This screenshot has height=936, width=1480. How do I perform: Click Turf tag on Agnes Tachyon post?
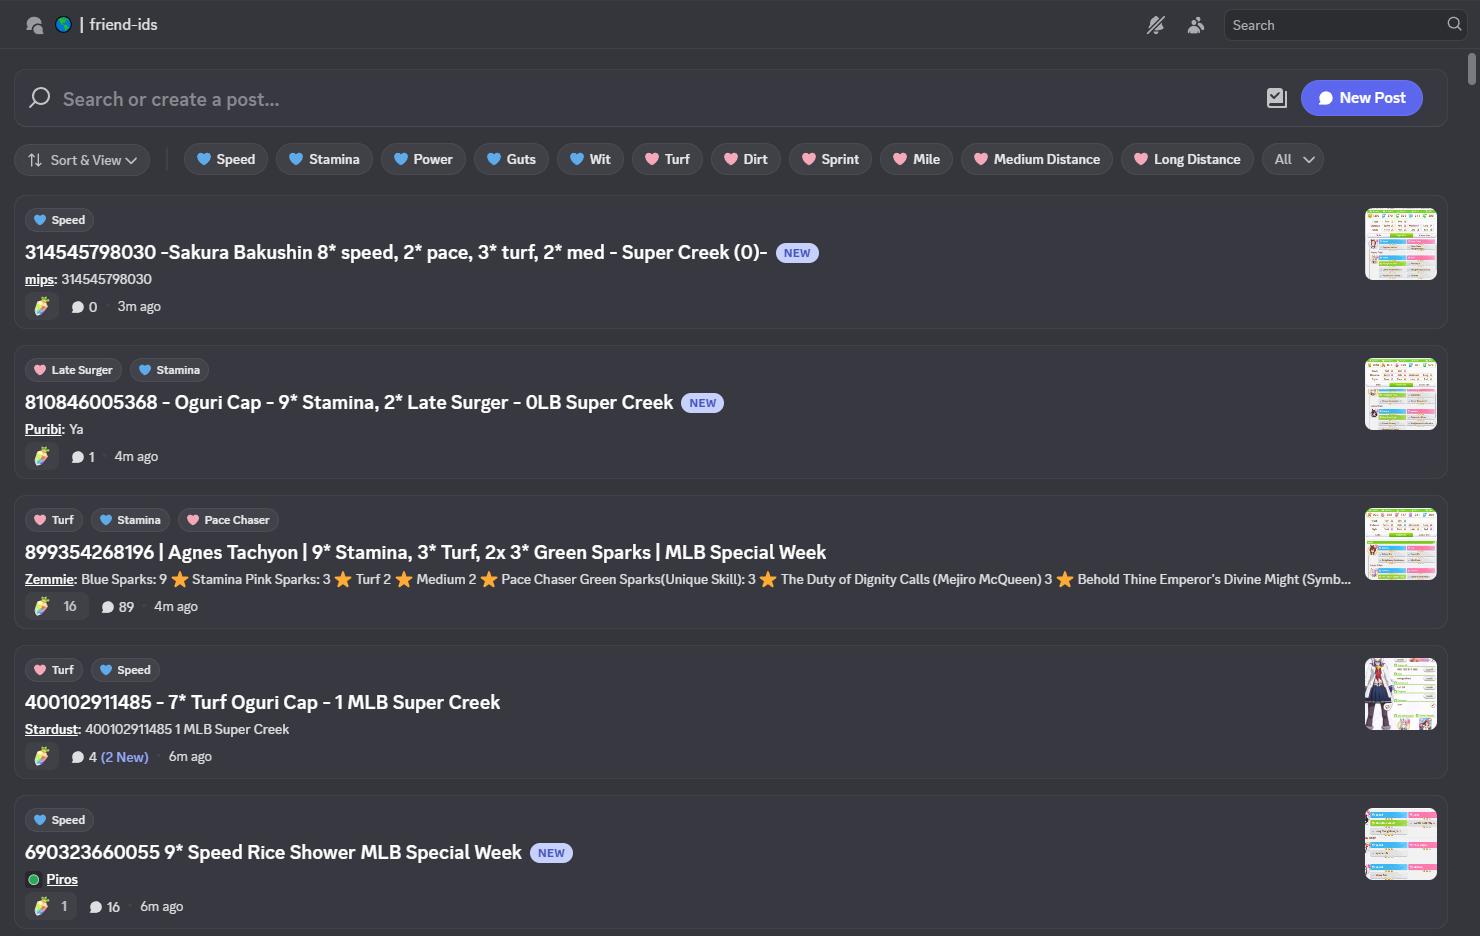54,520
